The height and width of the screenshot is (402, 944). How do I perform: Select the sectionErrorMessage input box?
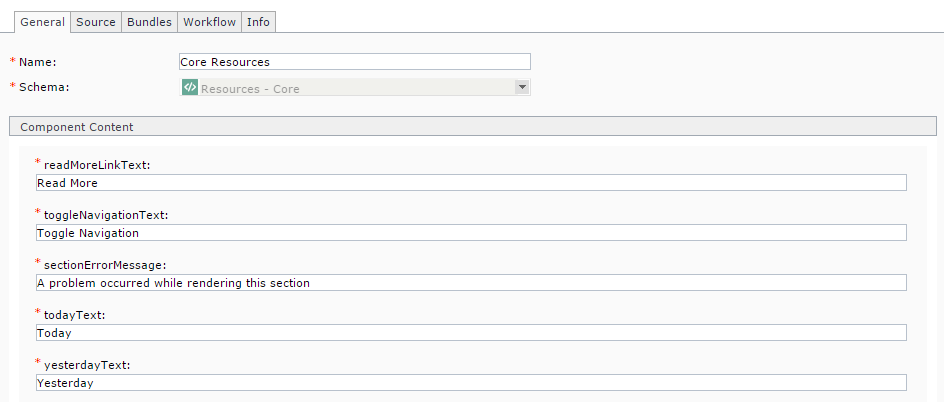470,283
